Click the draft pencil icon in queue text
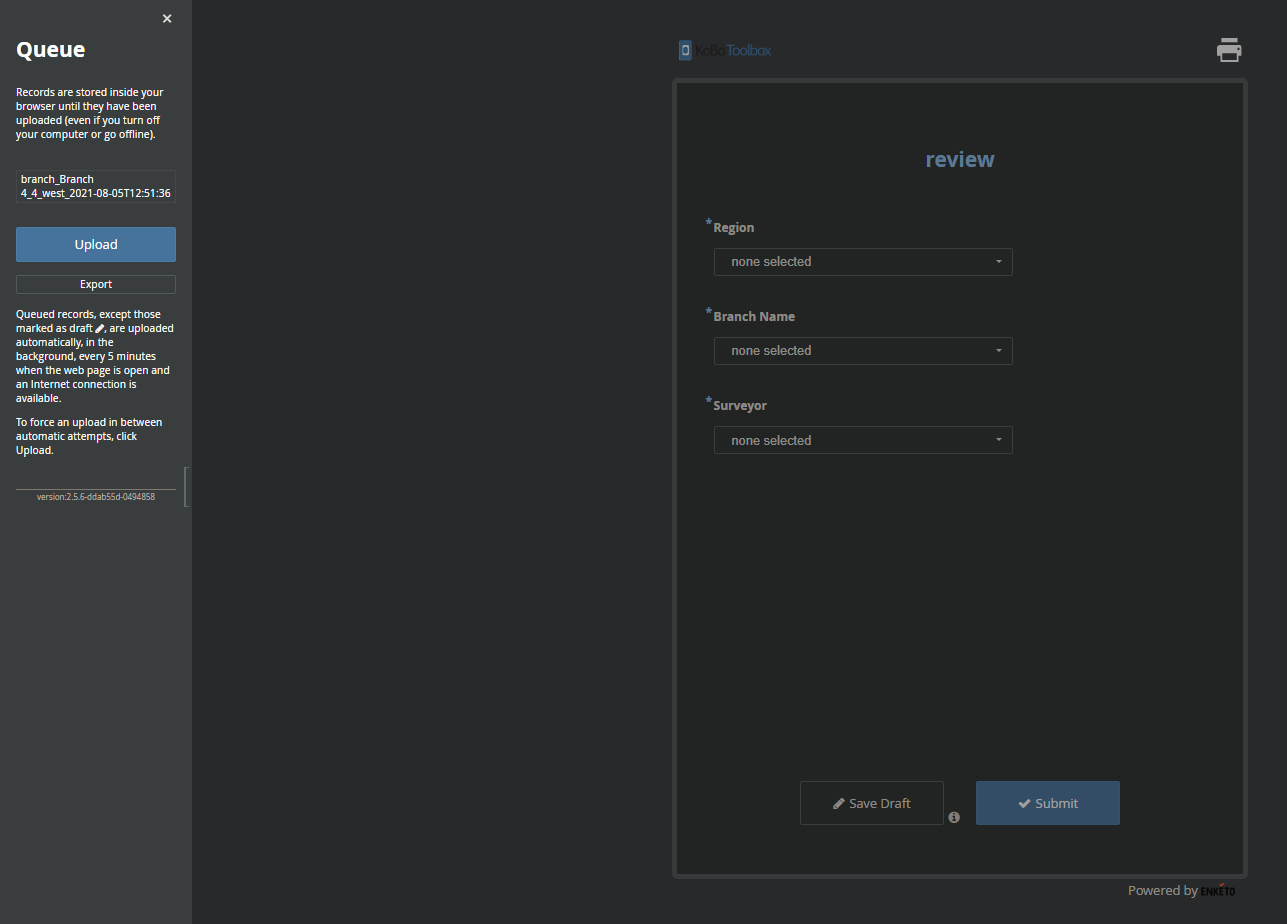Image resolution: width=1287 pixels, height=924 pixels. 100,329
